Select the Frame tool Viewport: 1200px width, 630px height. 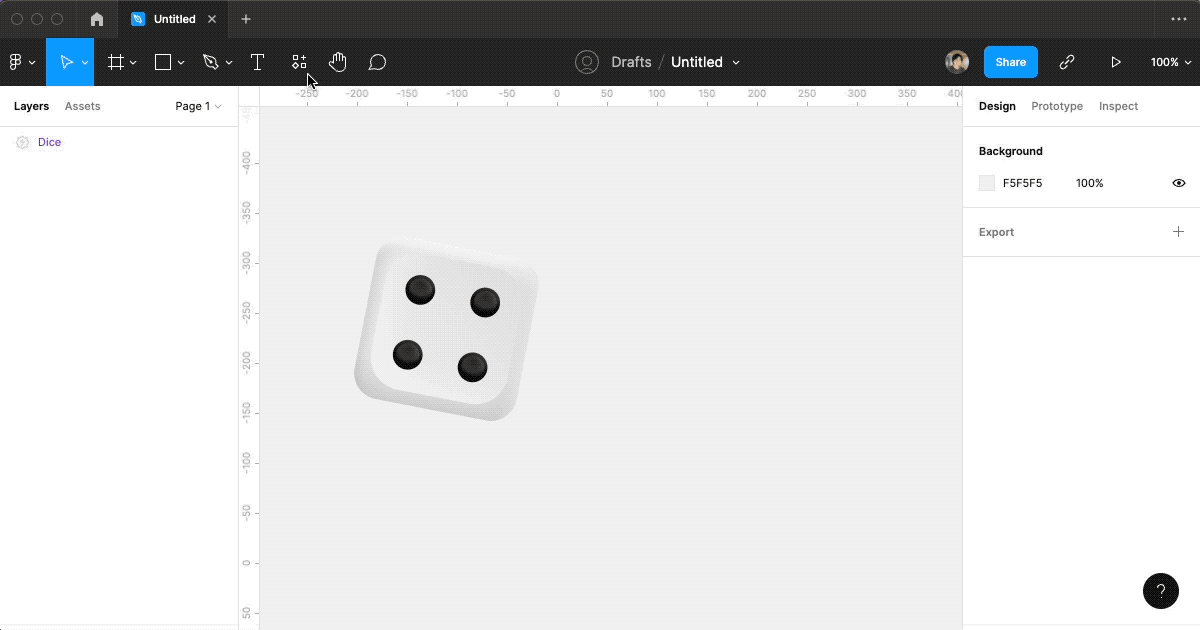(x=115, y=61)
